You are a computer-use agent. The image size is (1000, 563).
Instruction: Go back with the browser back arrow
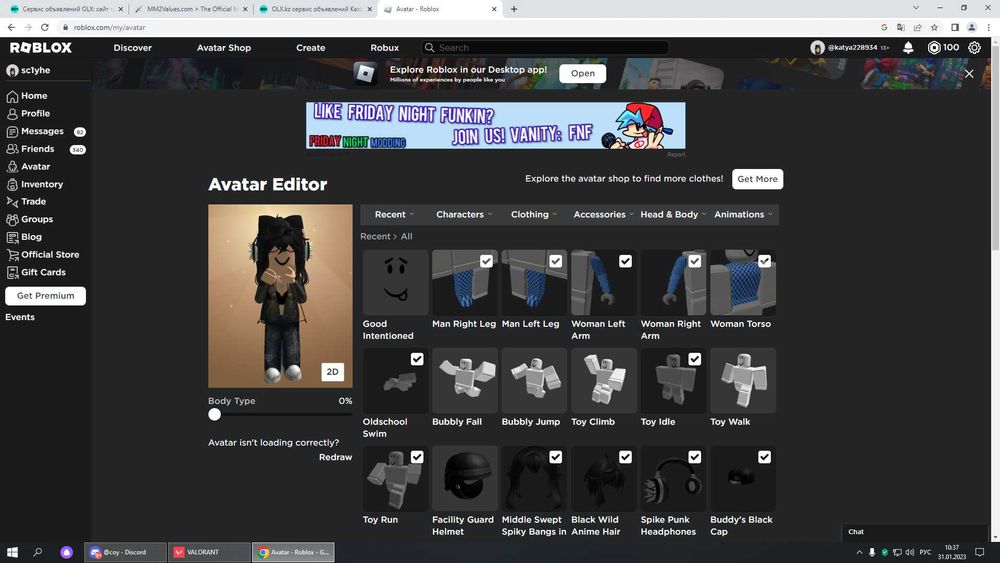[11, 27]
